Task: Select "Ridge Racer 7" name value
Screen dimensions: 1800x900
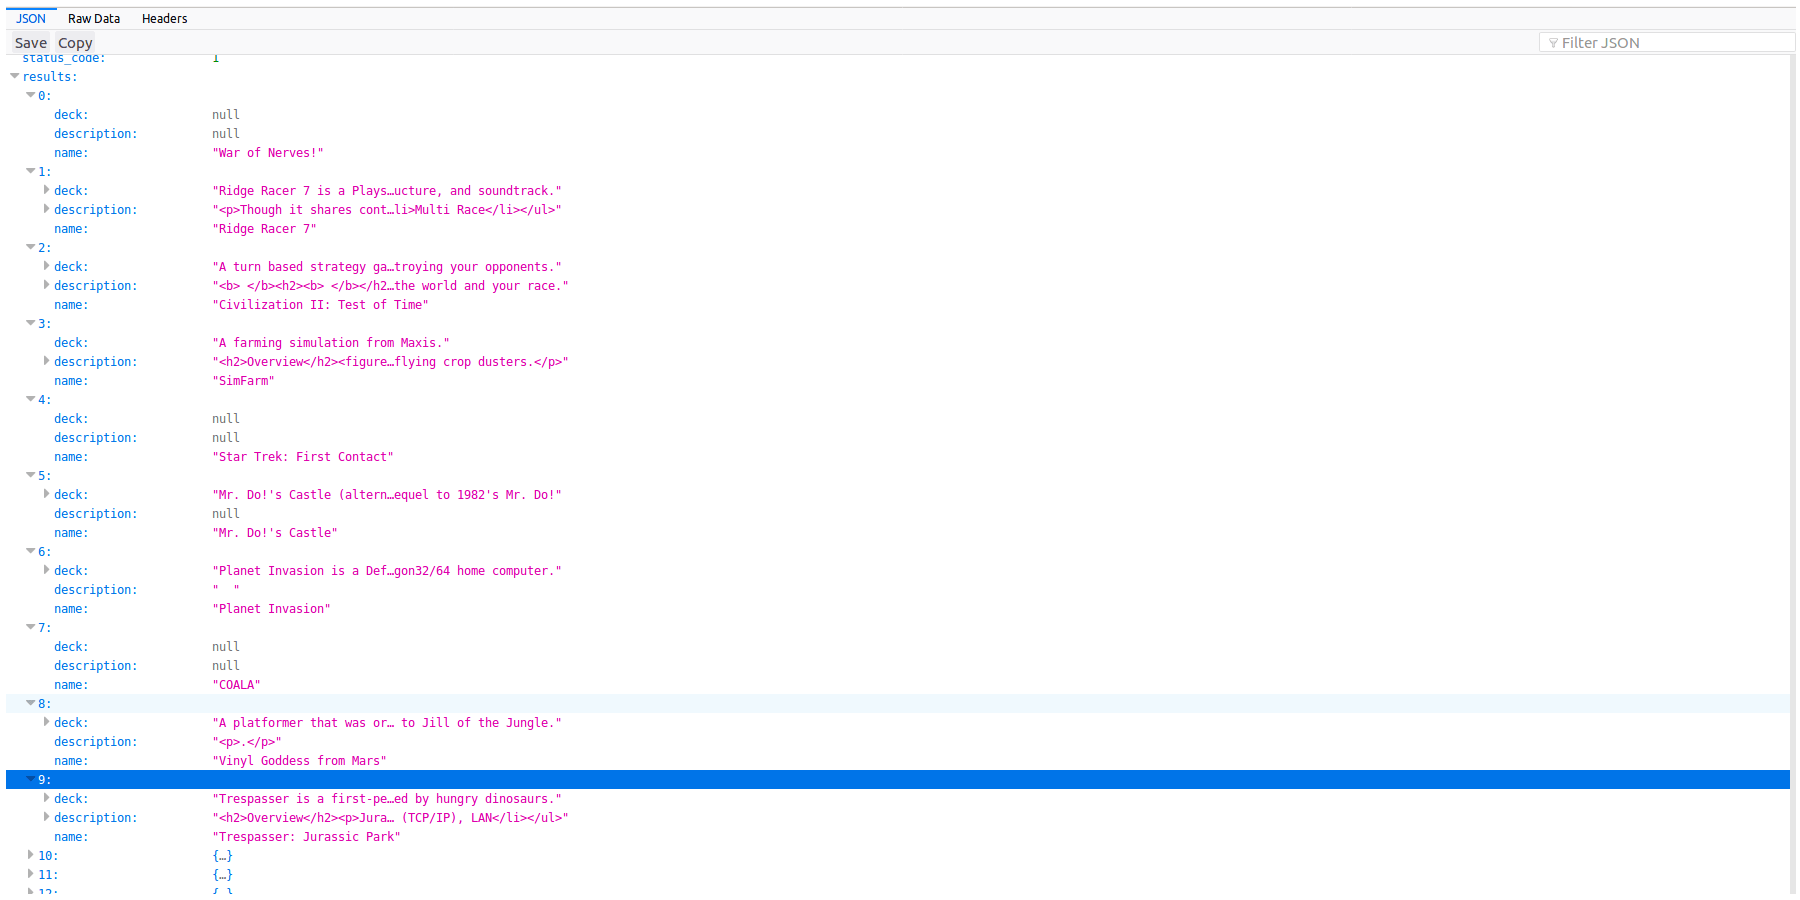Action: (264, 229)
